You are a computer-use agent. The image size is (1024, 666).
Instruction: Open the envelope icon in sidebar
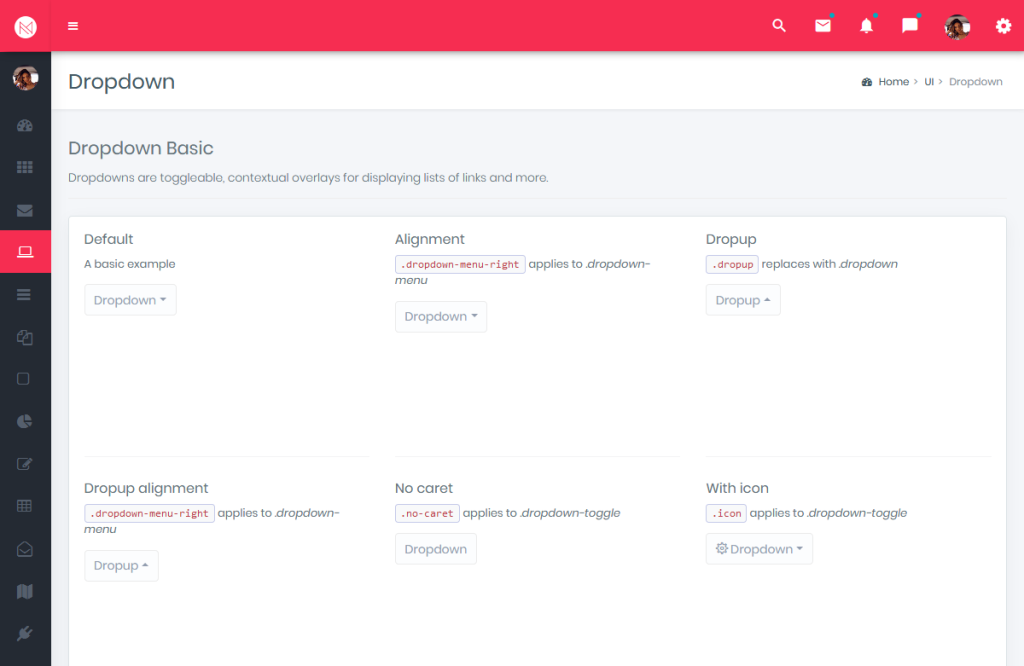pyautogui.click(x=25, y=210)
